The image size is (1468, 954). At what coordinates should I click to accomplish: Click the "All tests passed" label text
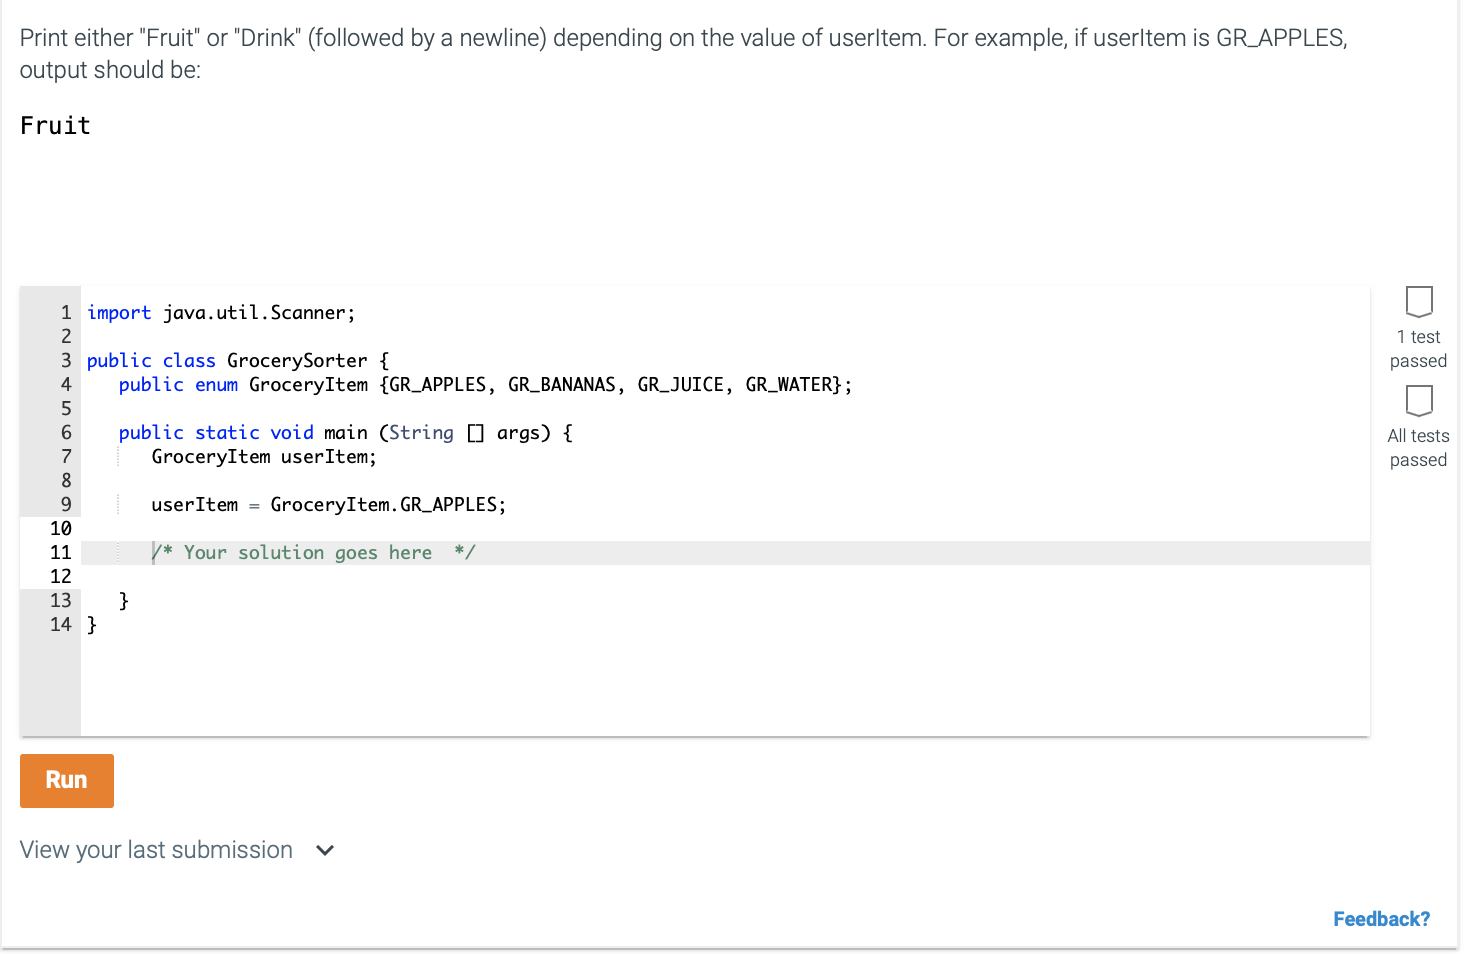[1418, 448]
